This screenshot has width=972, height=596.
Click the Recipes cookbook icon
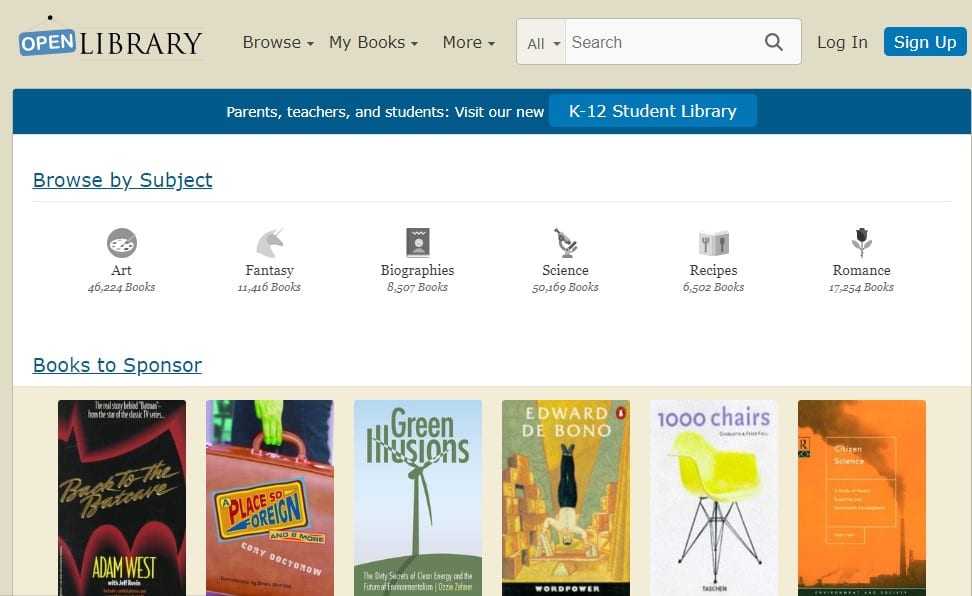tap(713, 243)
